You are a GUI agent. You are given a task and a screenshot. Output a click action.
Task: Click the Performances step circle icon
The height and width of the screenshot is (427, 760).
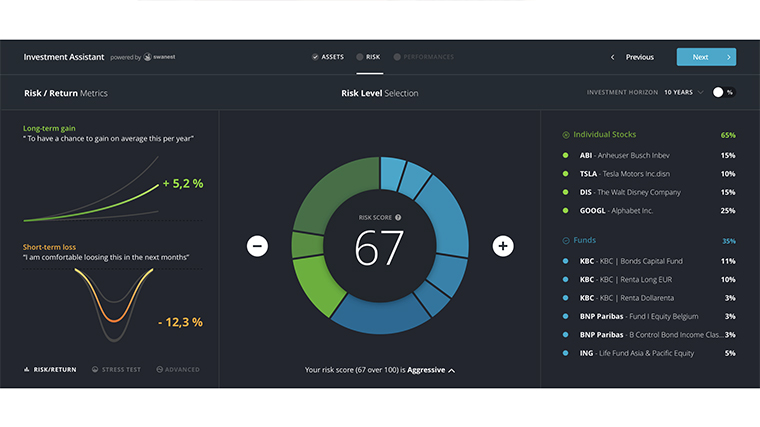(x=397, y=57)
